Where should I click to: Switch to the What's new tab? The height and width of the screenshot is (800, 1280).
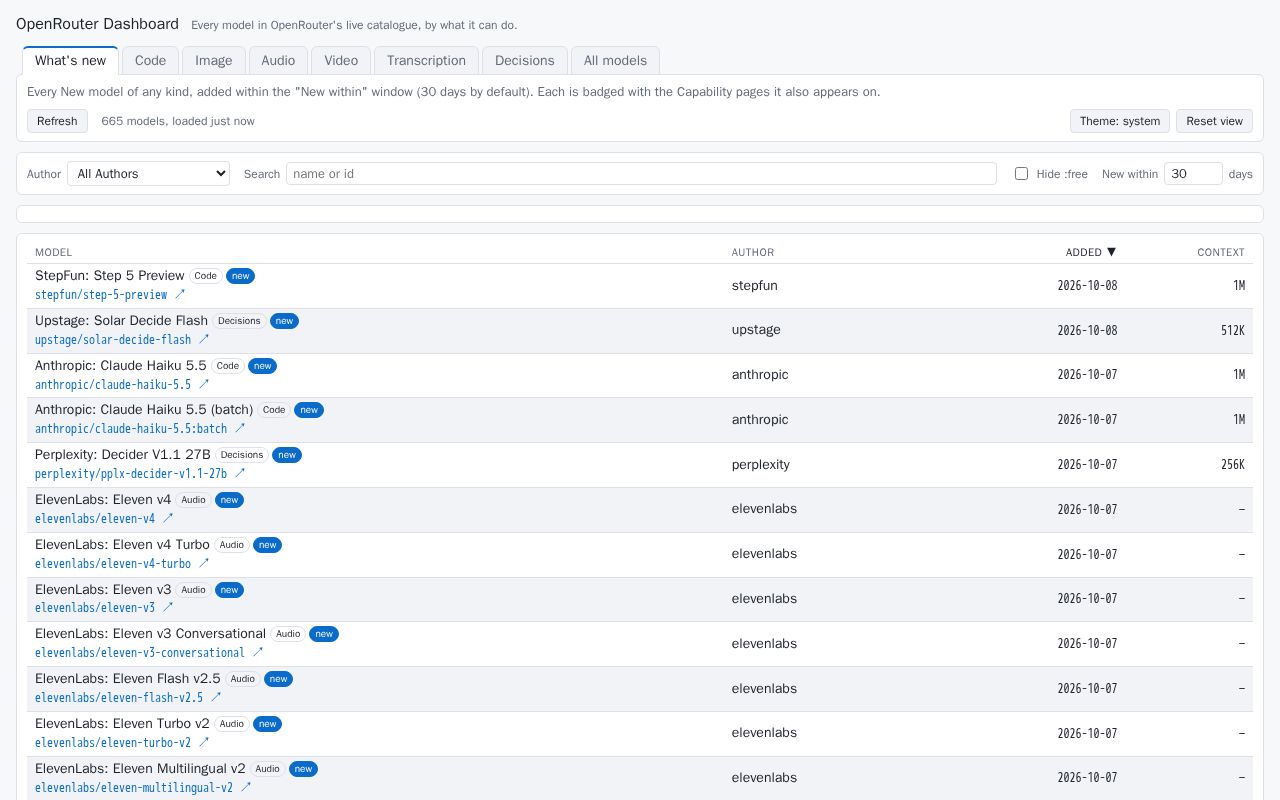(70, 60)
